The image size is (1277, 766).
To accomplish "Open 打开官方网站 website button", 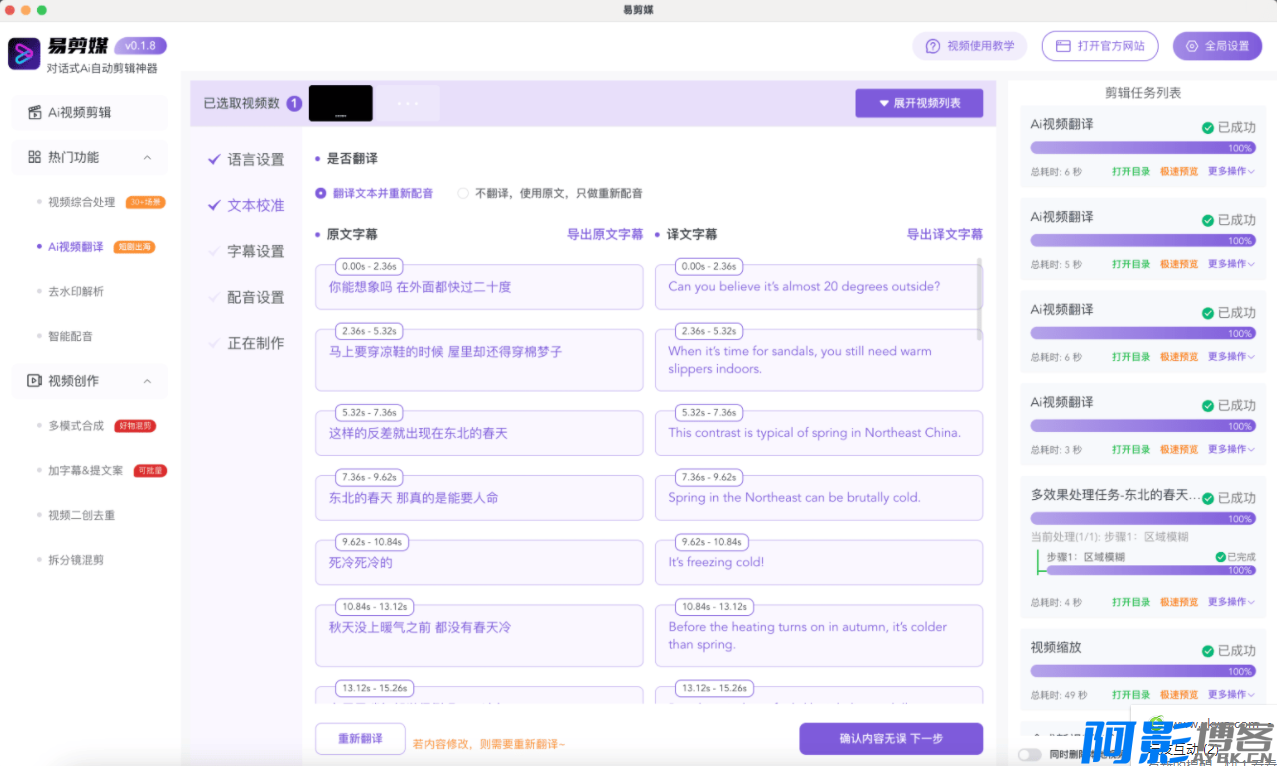I will 1100,46.
